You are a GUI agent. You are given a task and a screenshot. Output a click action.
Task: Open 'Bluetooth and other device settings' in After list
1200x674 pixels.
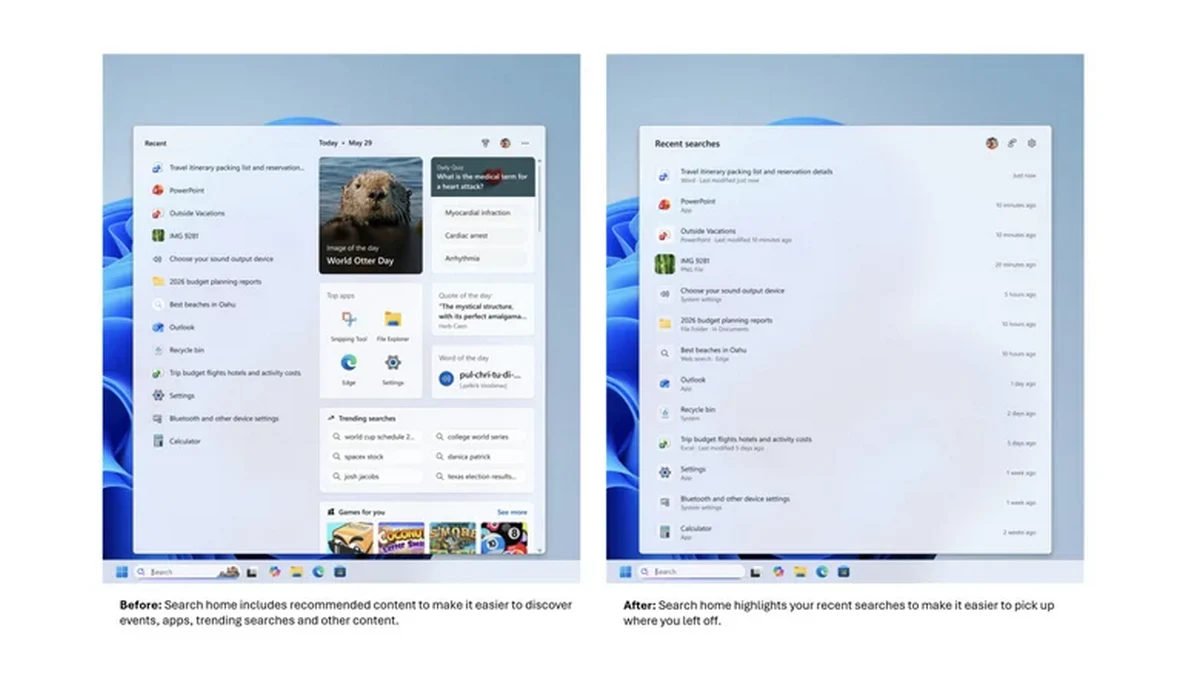pyautogui.click(x=846, y=502)
